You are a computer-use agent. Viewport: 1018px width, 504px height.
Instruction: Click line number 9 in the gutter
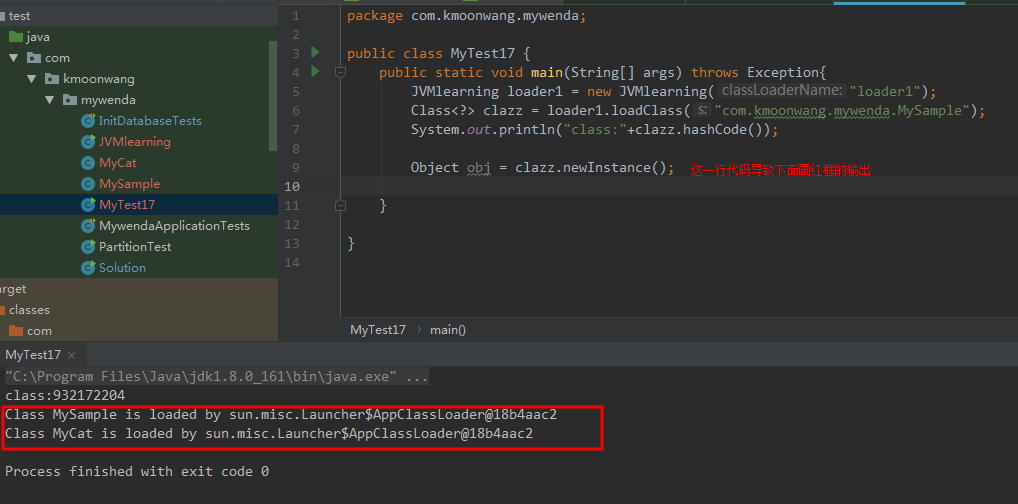296,168
